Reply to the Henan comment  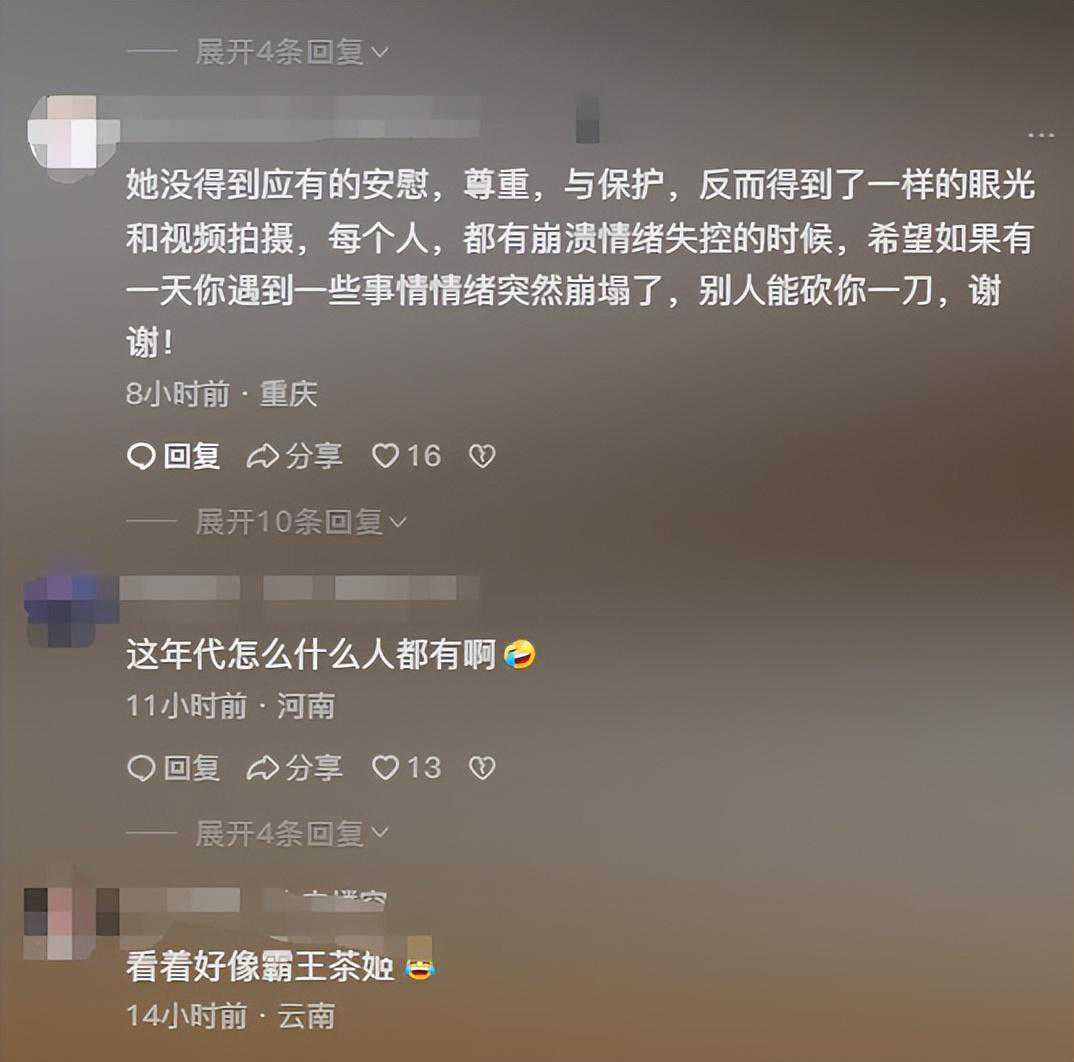tap(174, 767)
